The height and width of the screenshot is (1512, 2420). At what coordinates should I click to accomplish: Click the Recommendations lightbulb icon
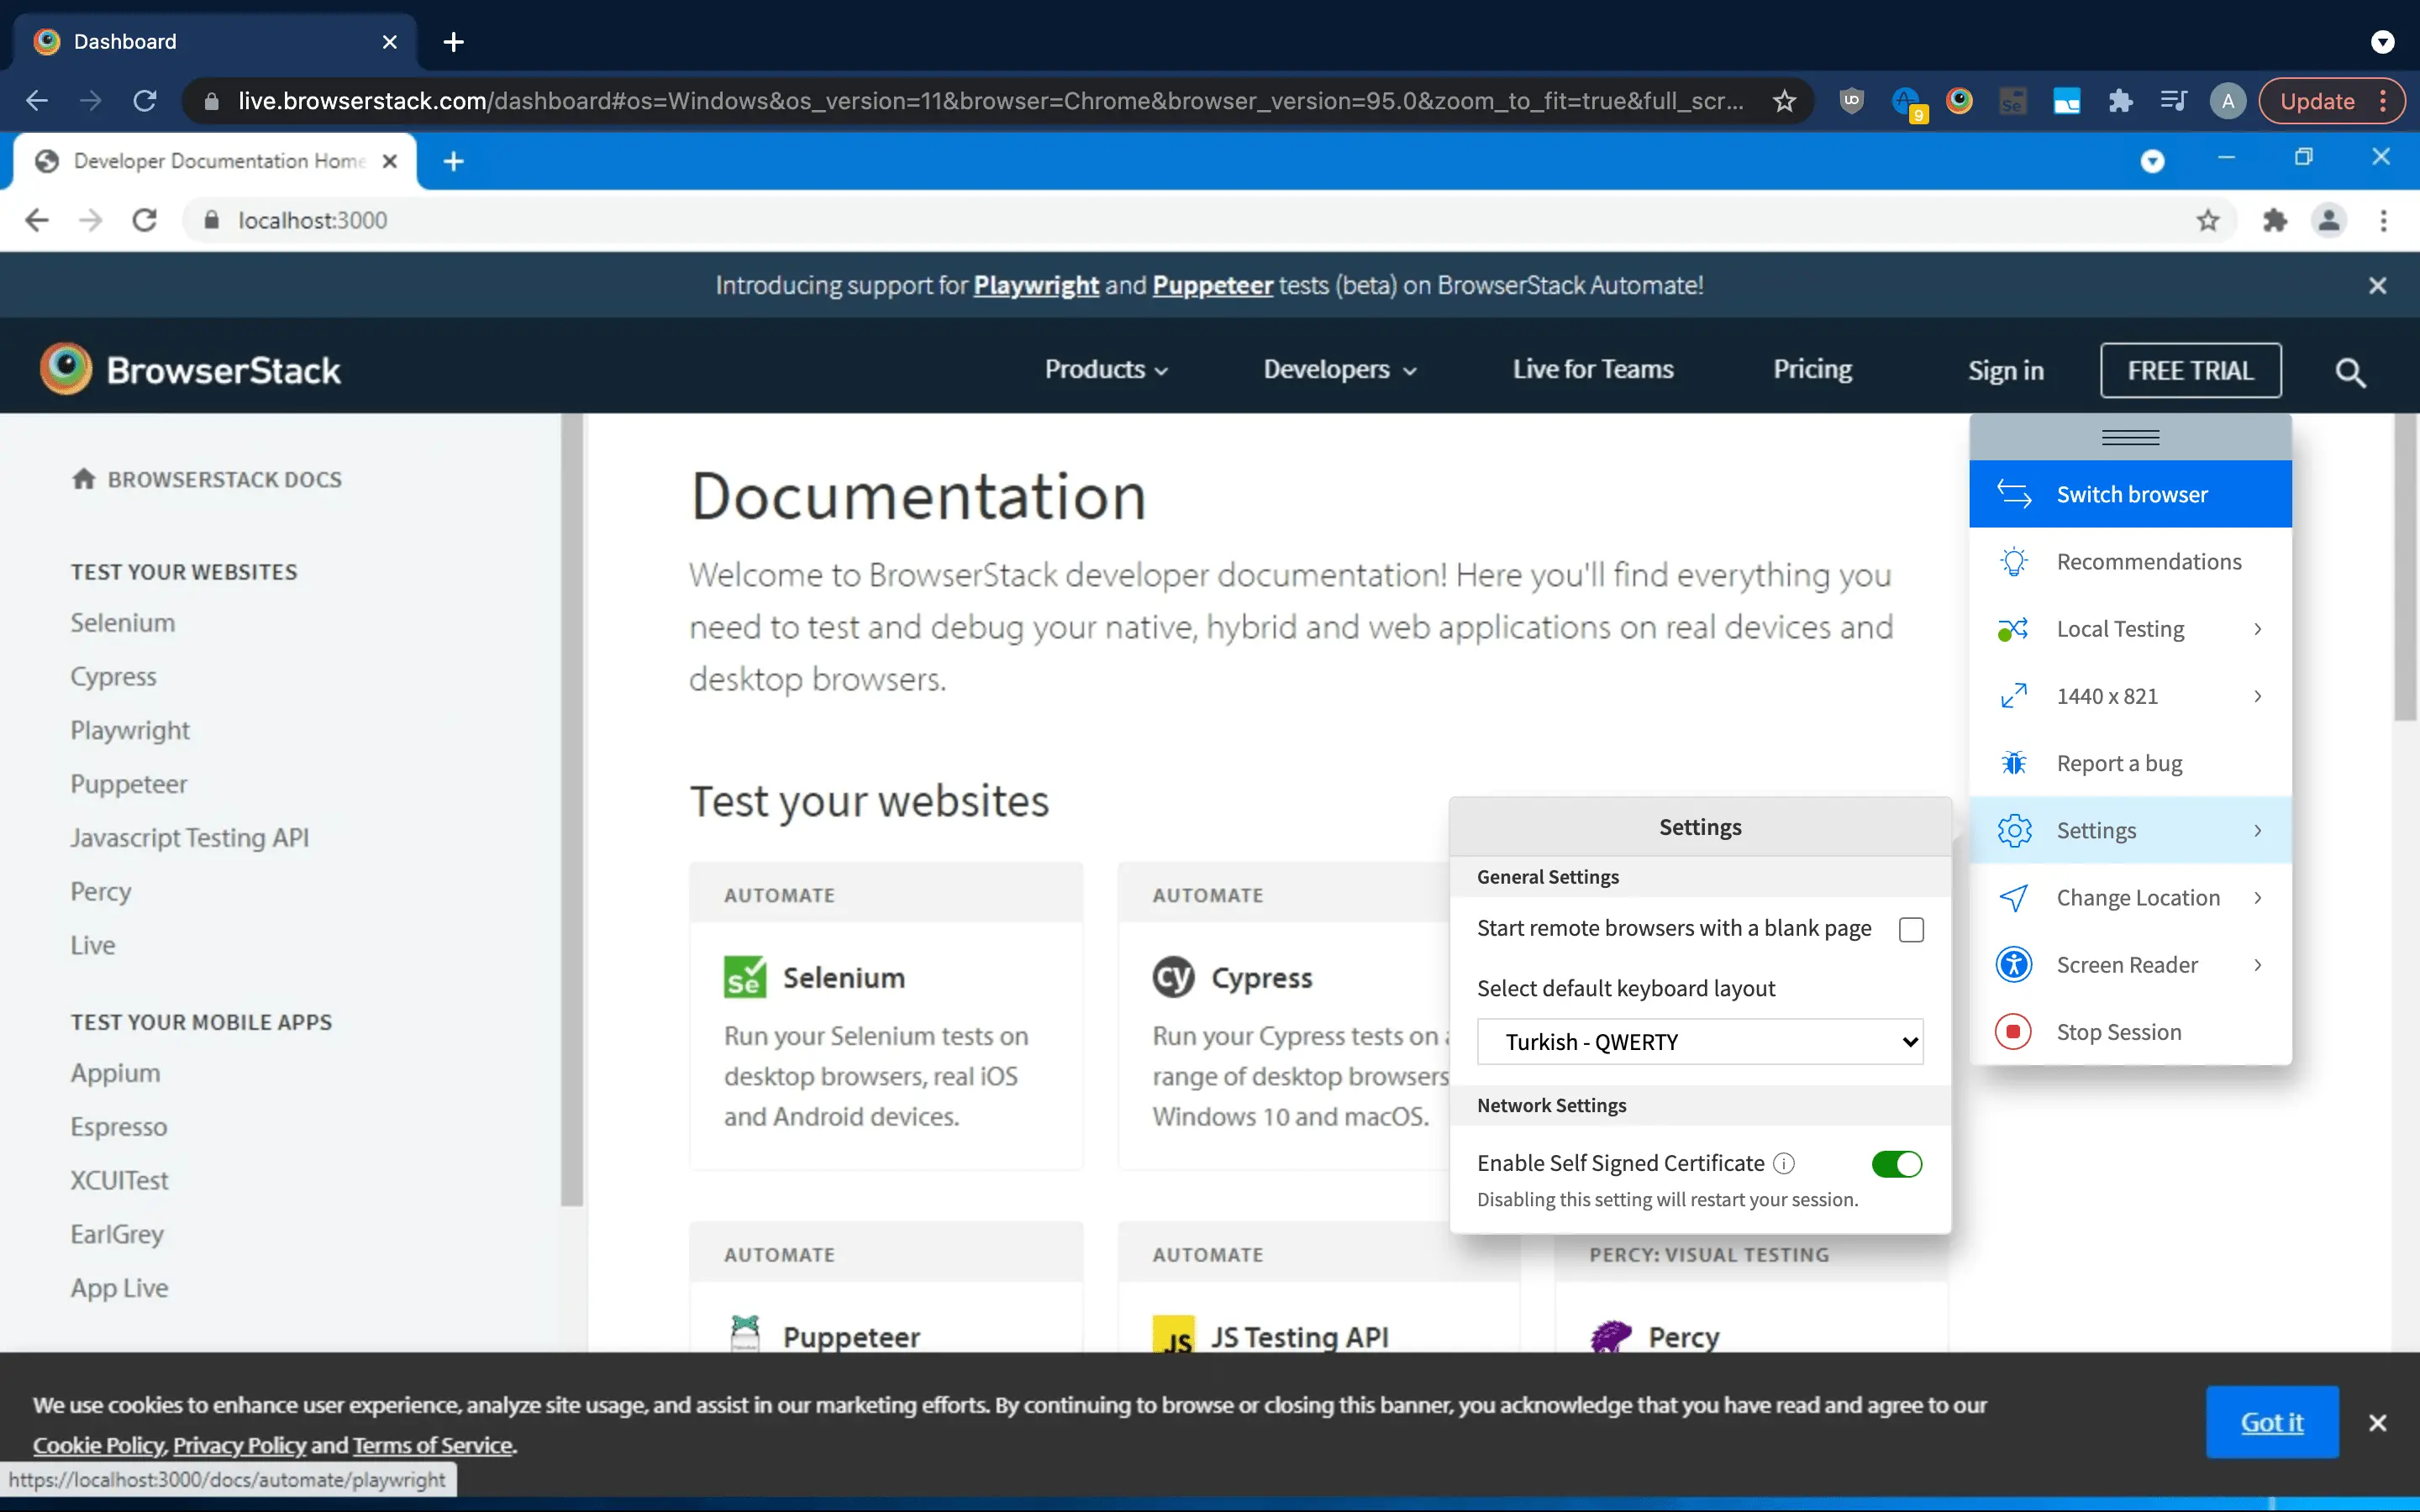[2013, 562]
